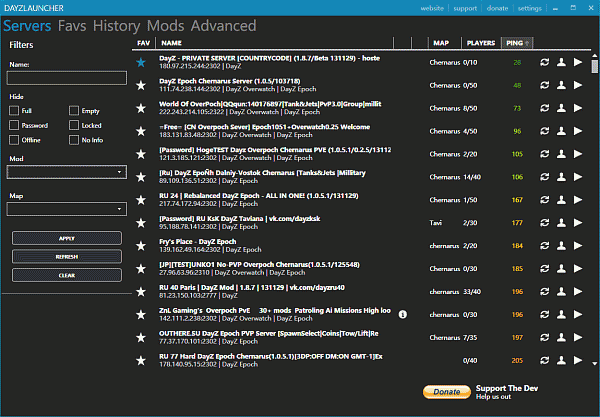Click ping value 177 on the Taviana row
The height and width of the screenshot is (417, 600).
pyautogui.click(x=517, y=223)
